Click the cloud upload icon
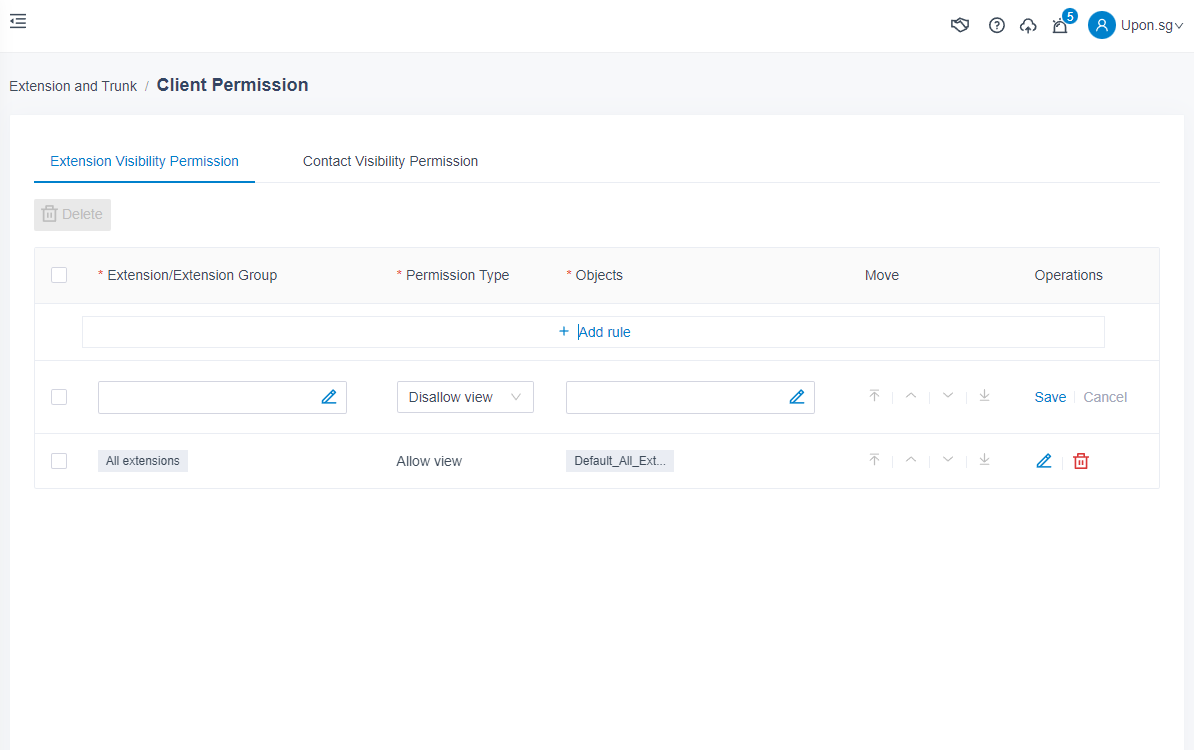 click(x=1028, y=26)
